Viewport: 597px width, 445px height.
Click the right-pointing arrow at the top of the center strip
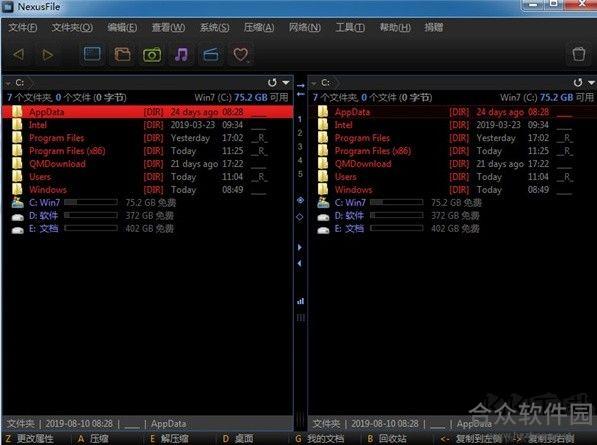click(x=300, y=86)
